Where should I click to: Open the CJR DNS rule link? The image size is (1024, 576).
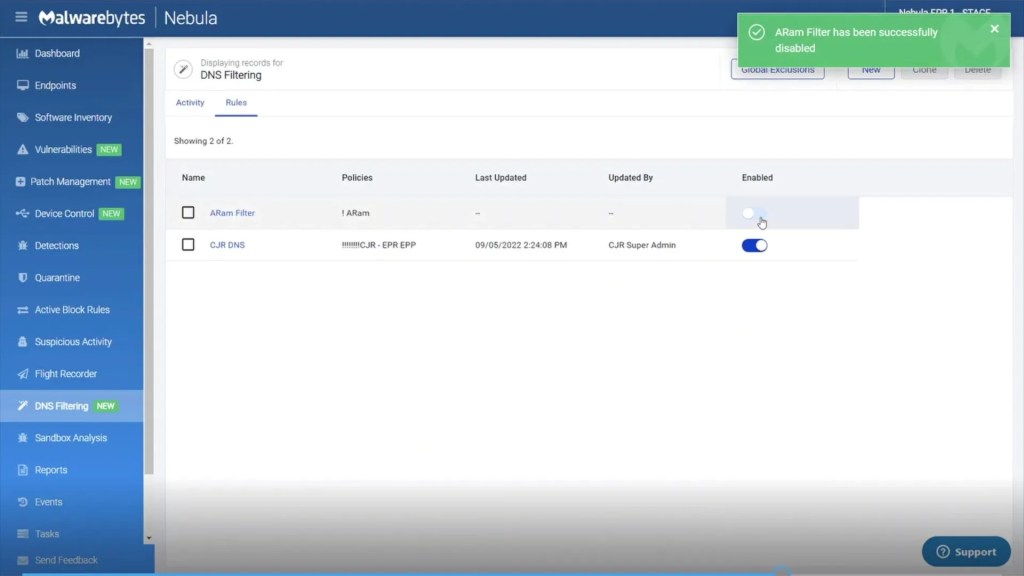227,245
